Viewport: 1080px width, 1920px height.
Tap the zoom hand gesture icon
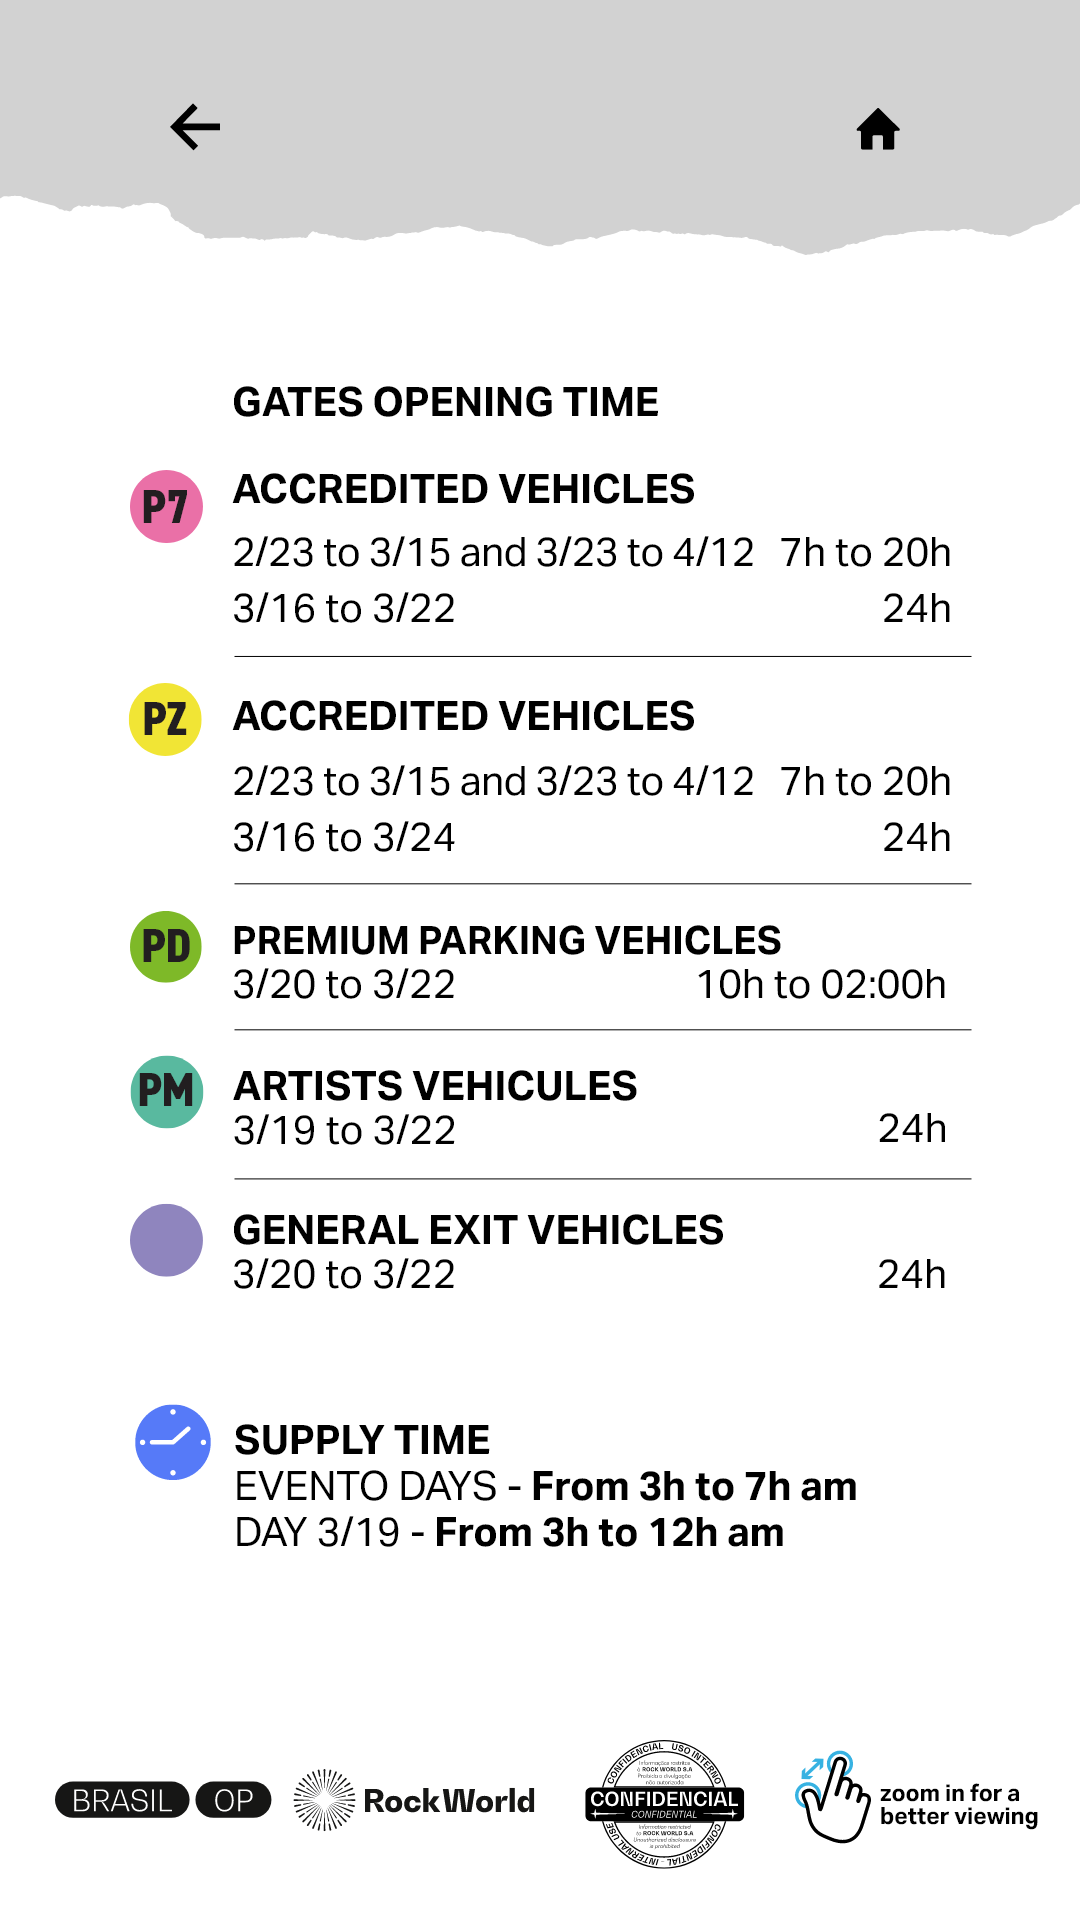(833, 1797)
